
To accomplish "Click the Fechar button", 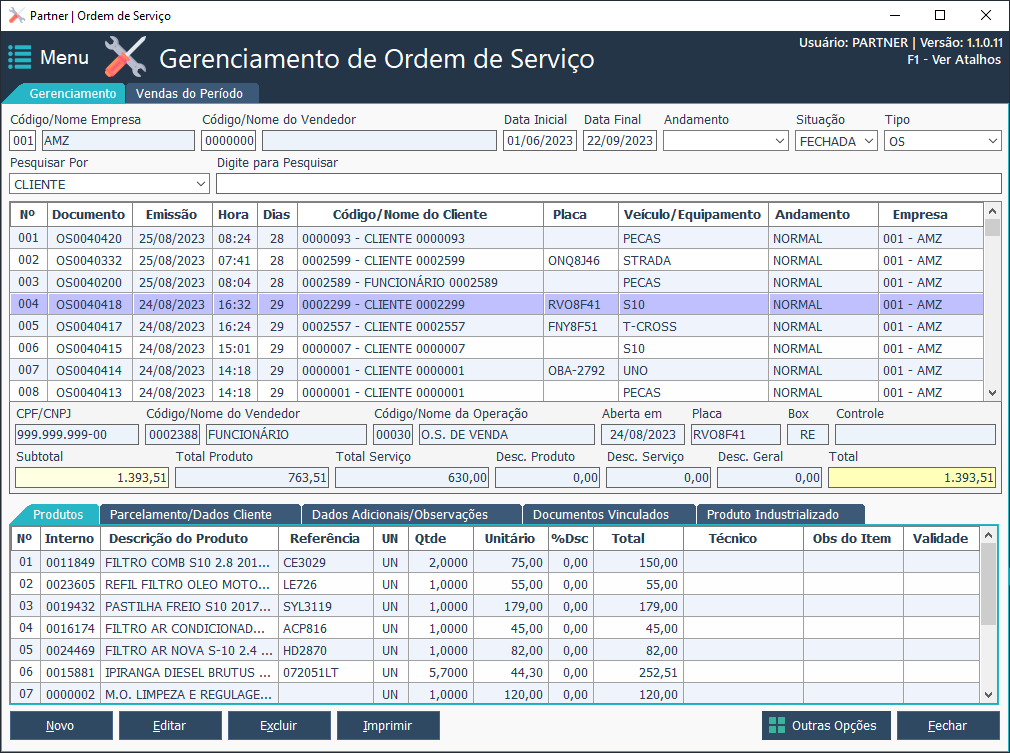I will click(947, 726).
